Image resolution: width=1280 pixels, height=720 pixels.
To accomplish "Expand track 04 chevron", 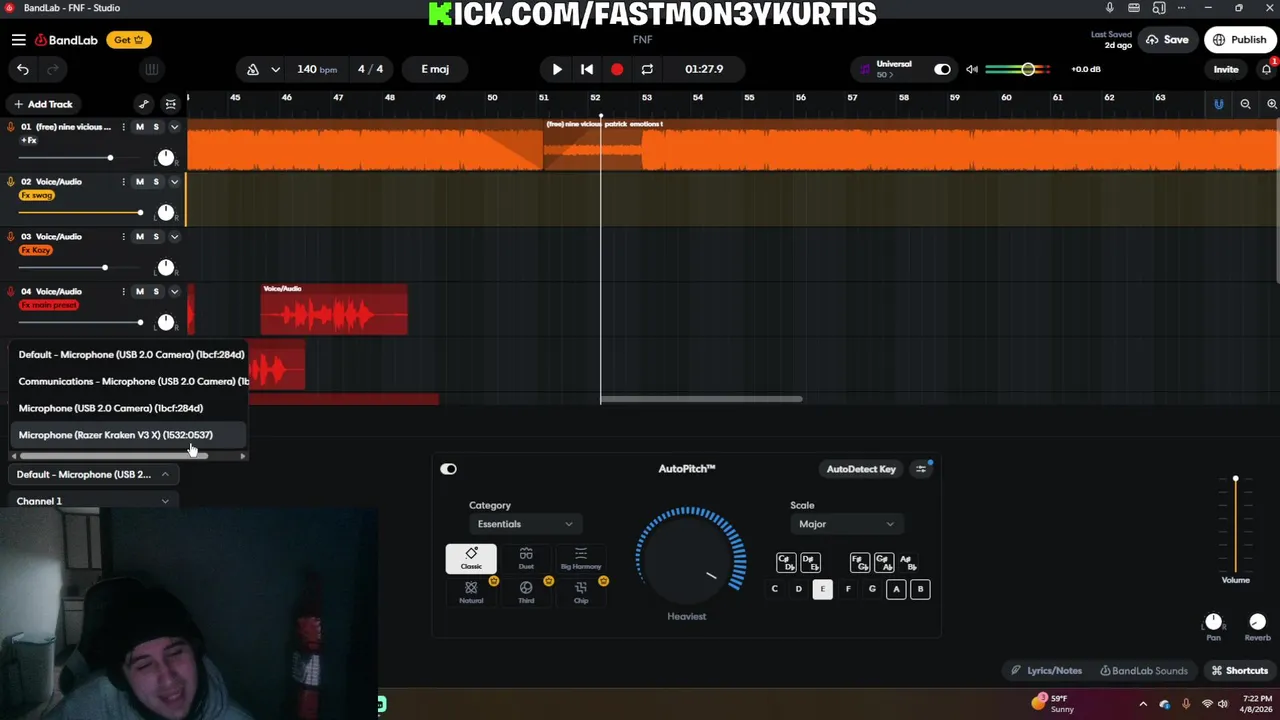I will [x=174, y=292].
